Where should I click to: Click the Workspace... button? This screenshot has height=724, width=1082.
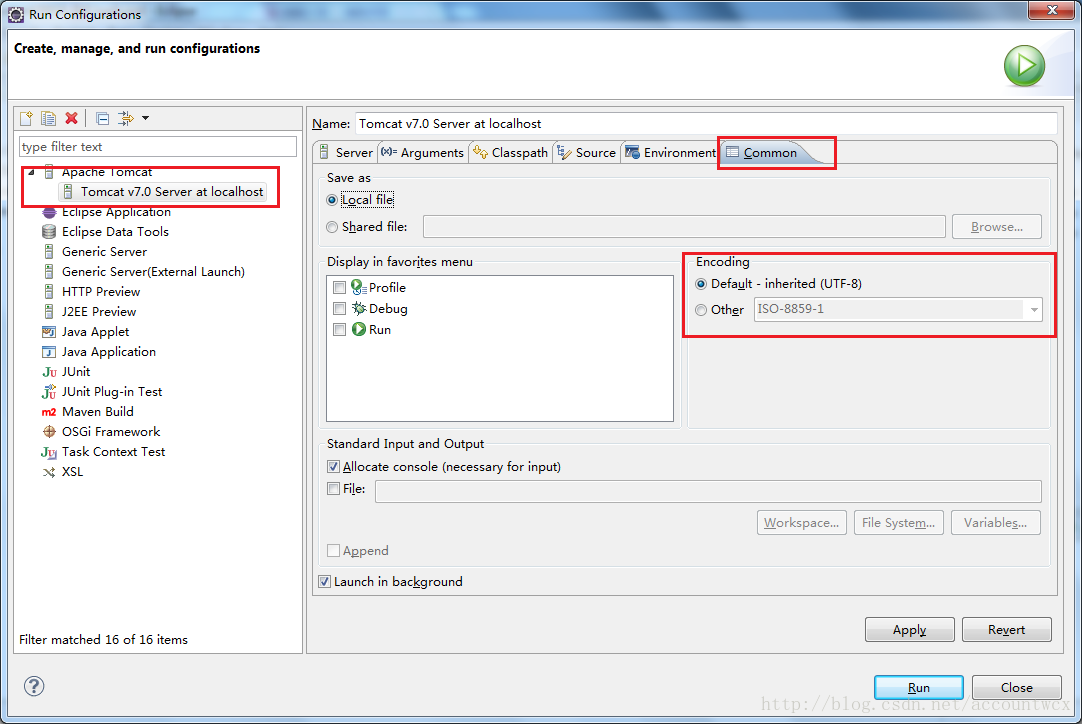(x=801, y=523)
